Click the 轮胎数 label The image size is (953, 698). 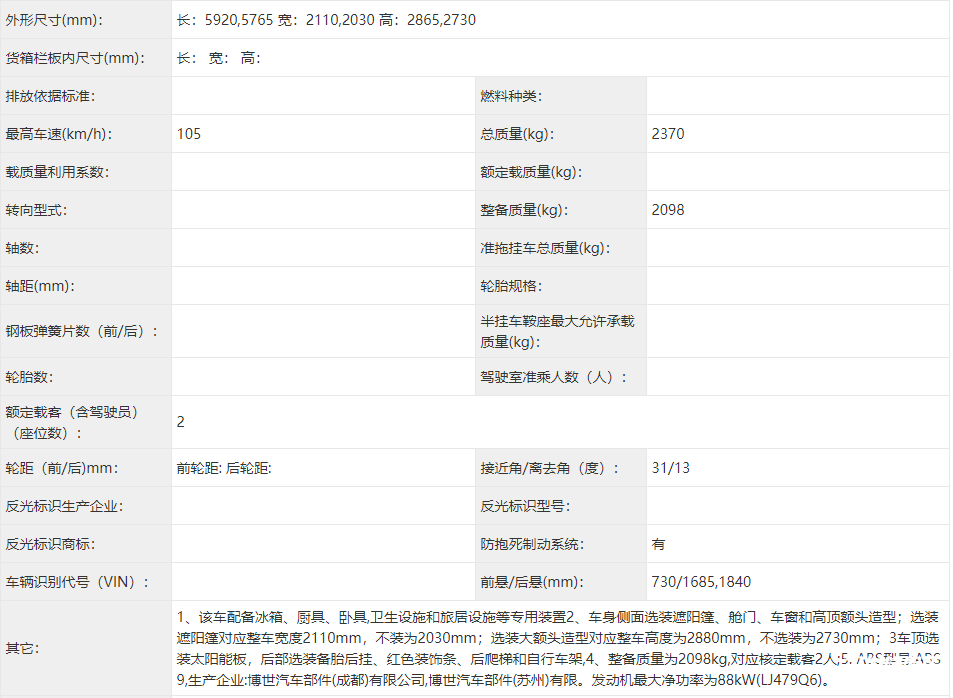pos(30,378)
